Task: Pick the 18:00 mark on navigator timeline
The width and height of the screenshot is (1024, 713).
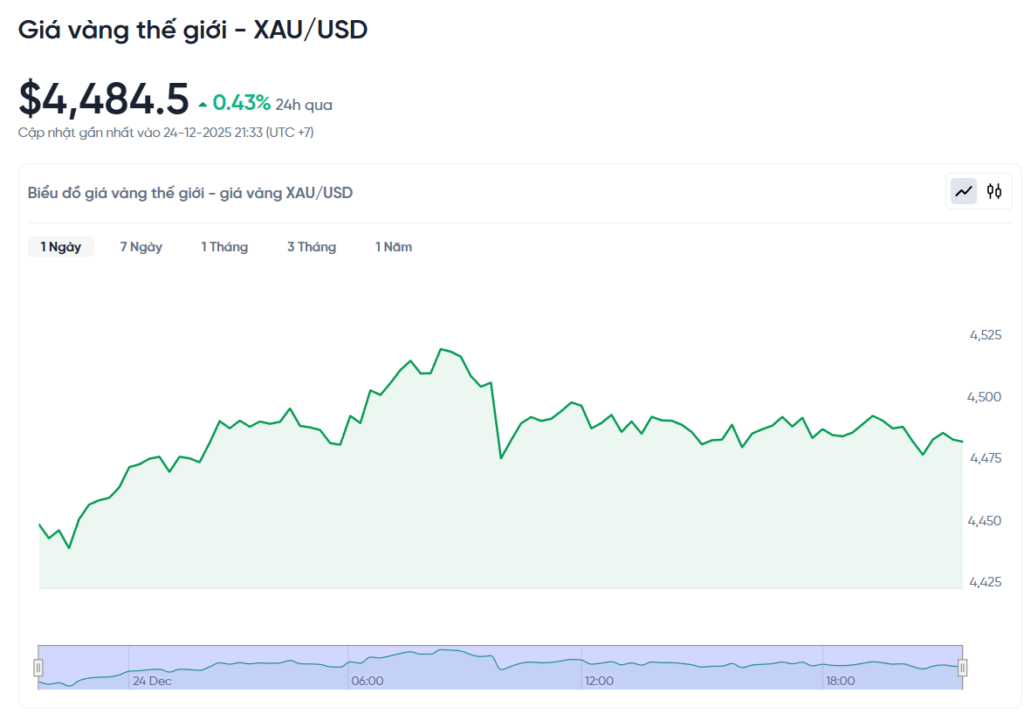Action: click(840, 681)
